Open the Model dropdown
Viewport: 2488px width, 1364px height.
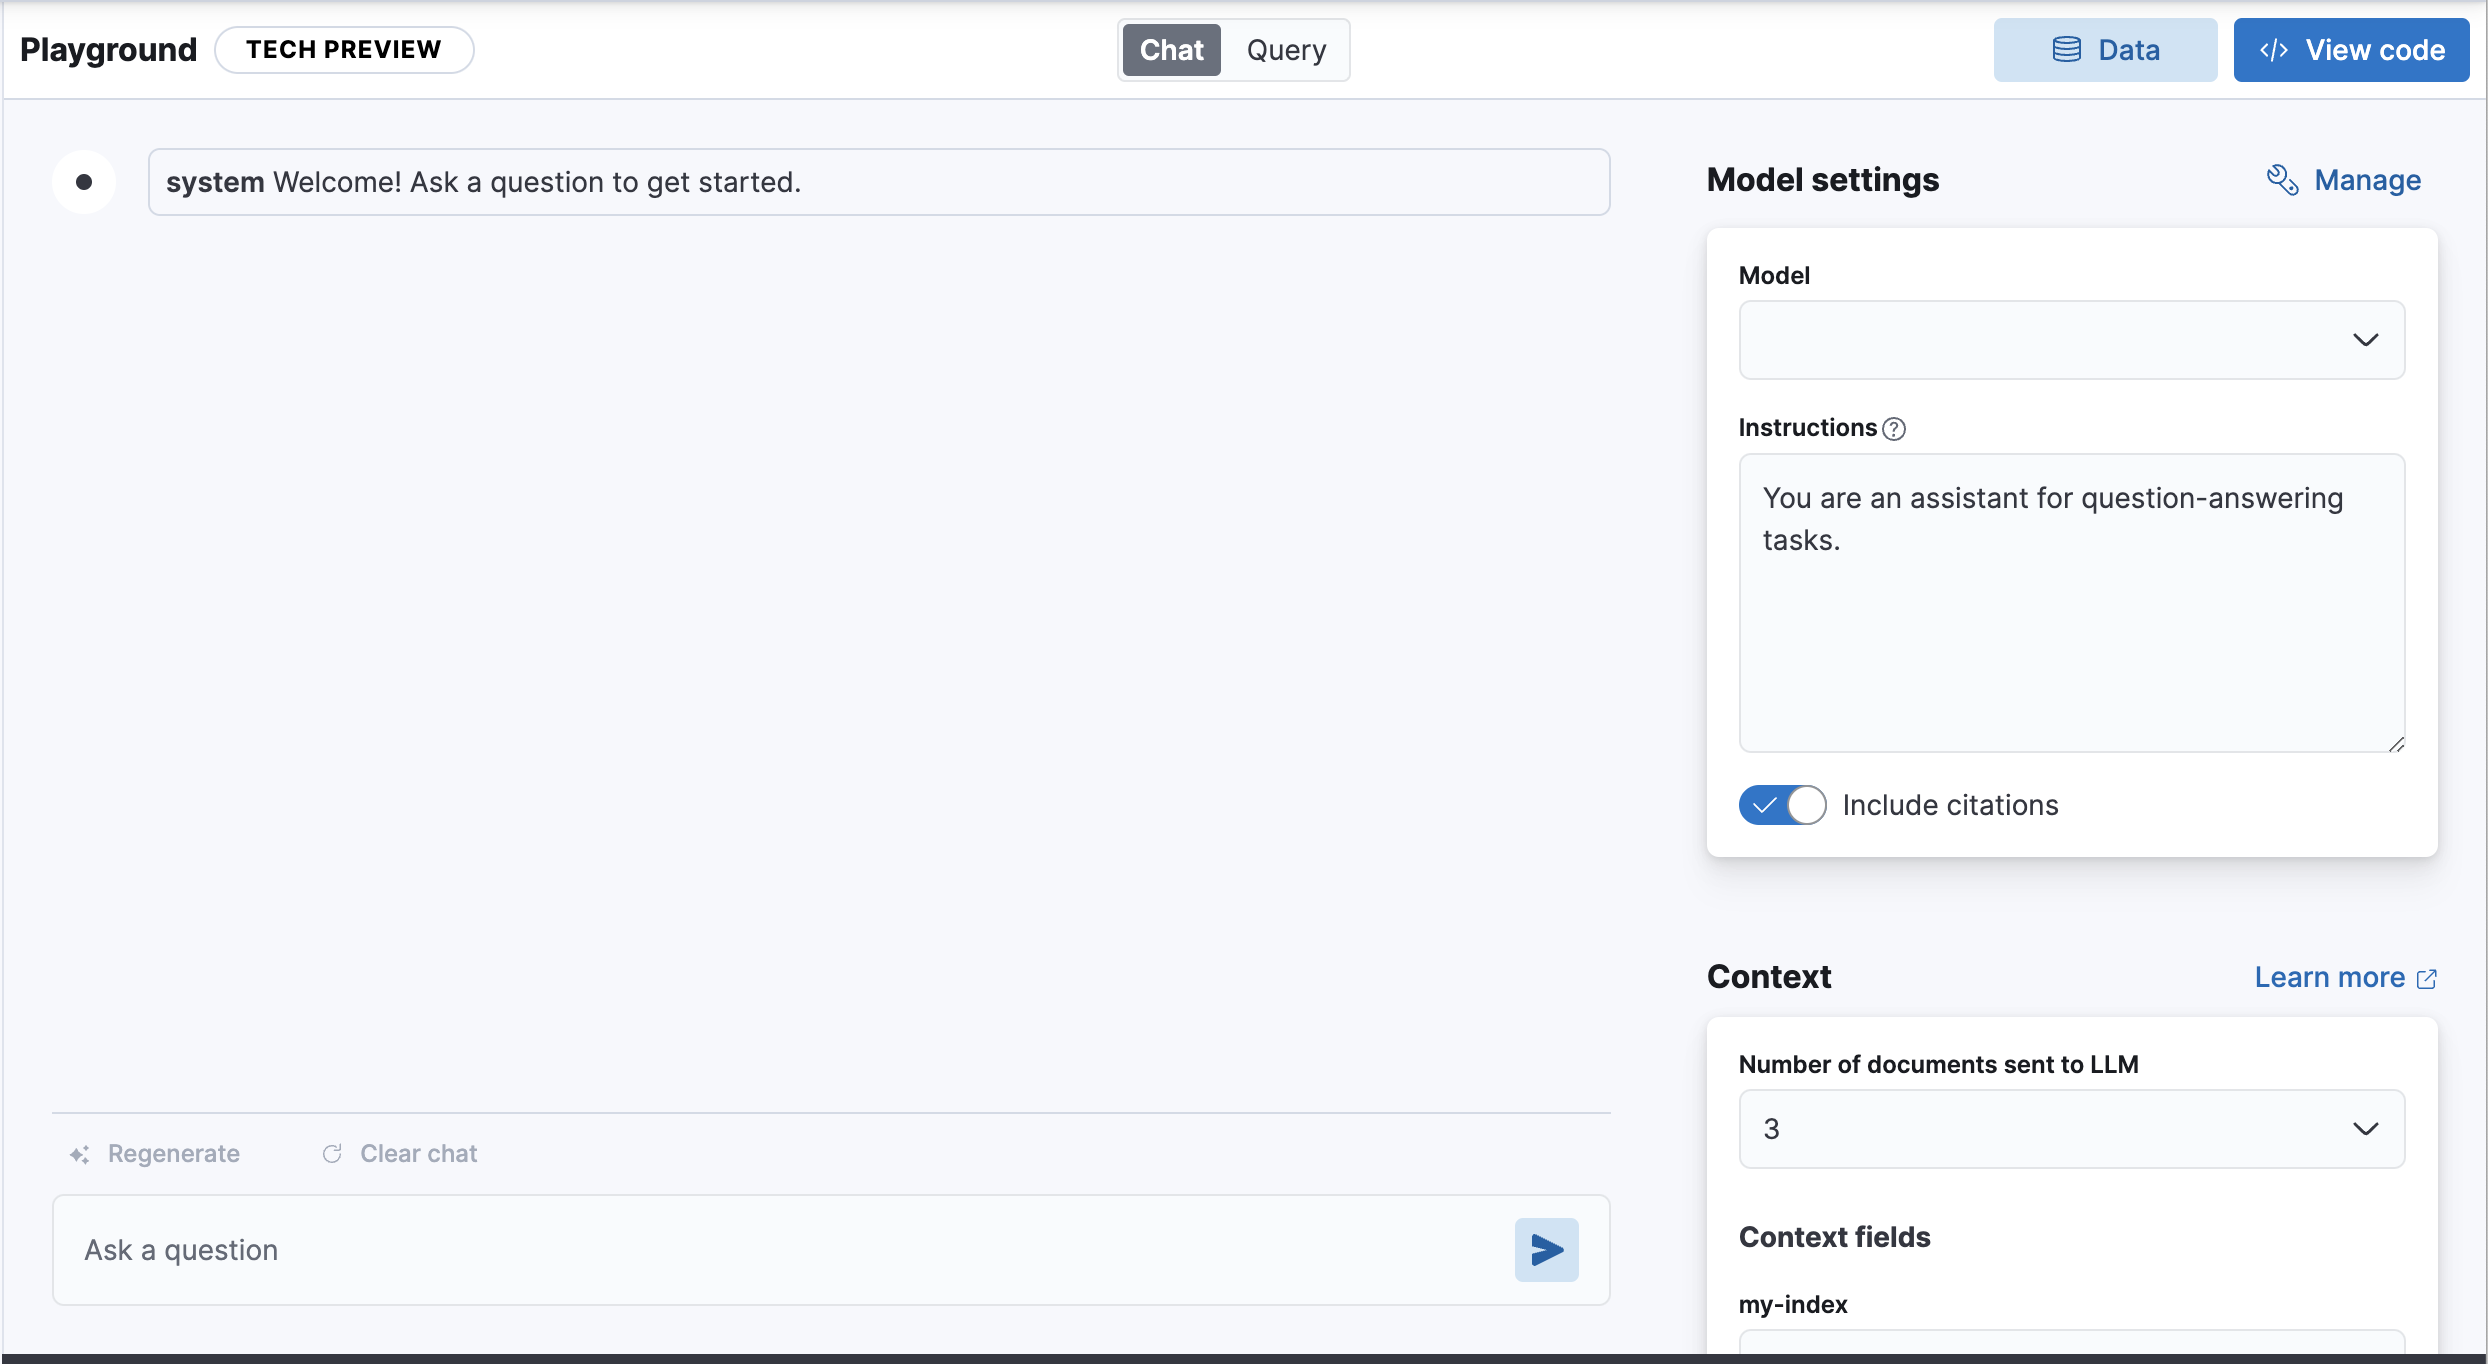coord(2070,340)
